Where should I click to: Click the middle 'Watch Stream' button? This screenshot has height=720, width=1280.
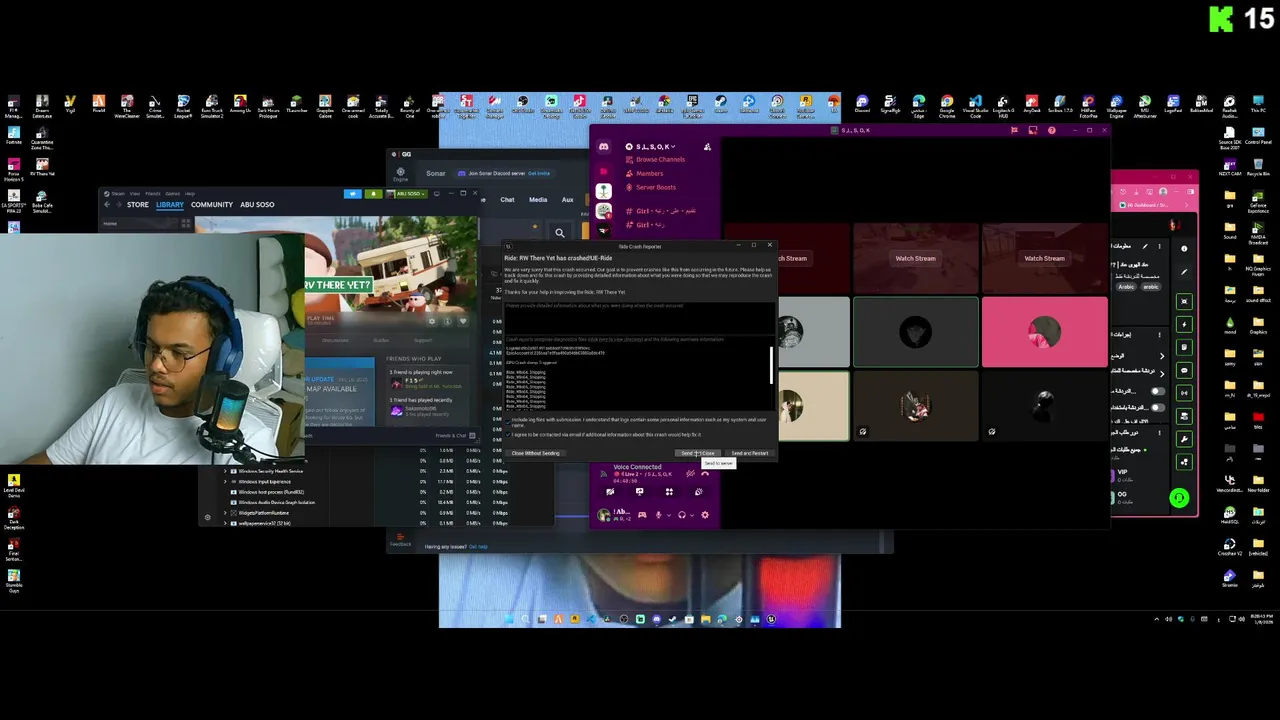tap(915, 258)
